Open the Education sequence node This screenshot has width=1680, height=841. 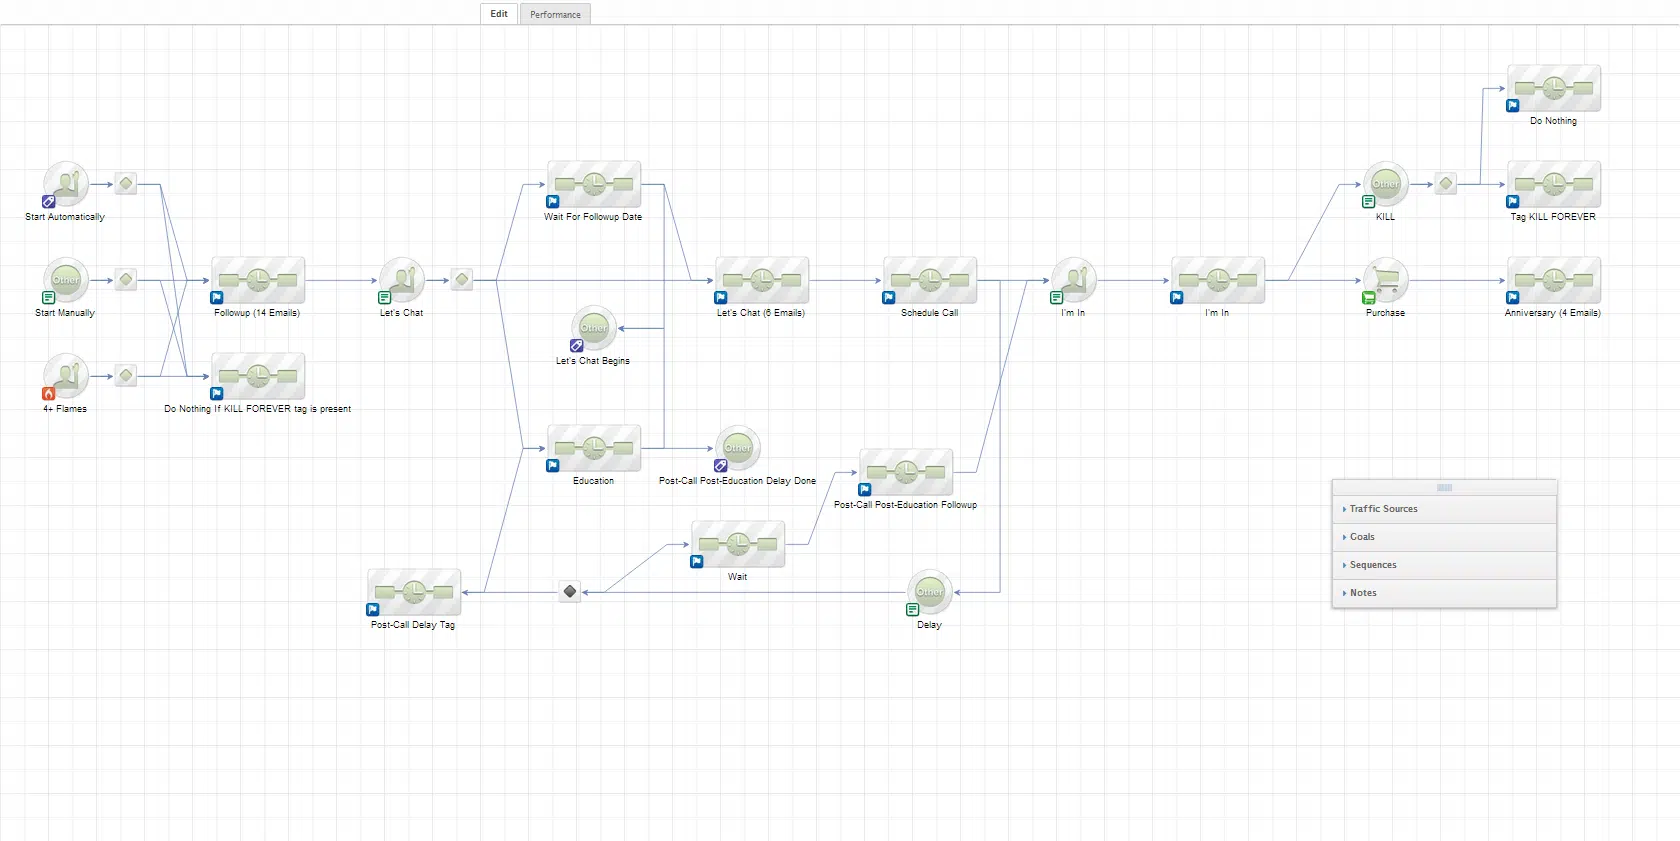coord(594,449)
